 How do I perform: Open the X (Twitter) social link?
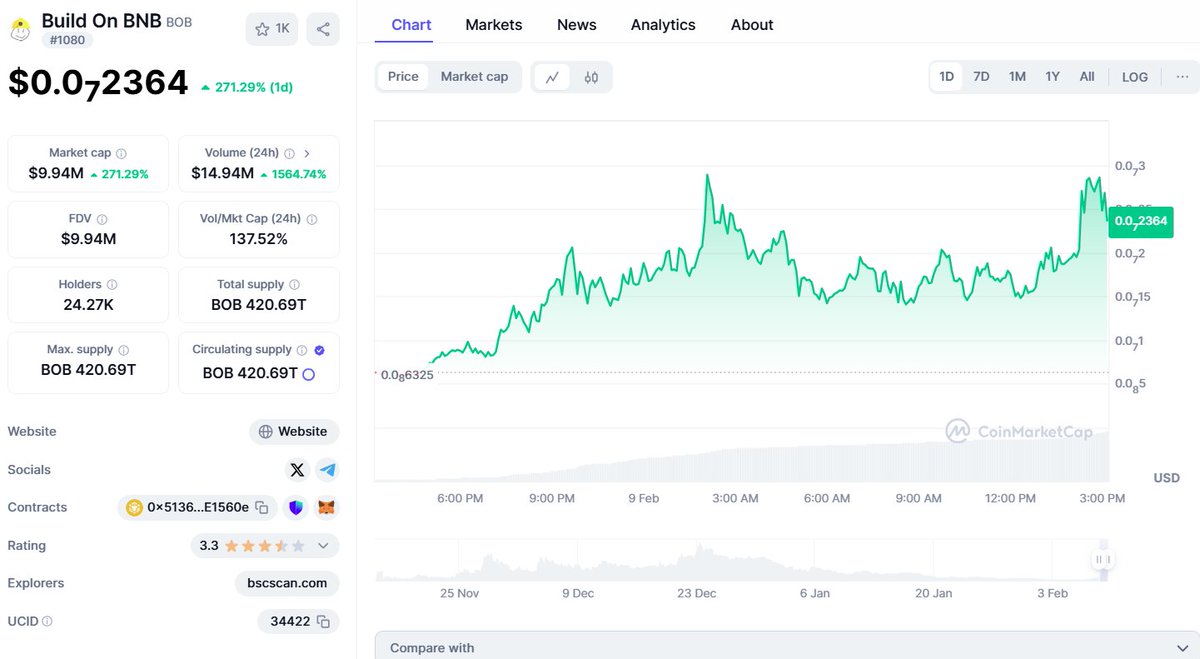pyautogui.click(x=297, y=470)
